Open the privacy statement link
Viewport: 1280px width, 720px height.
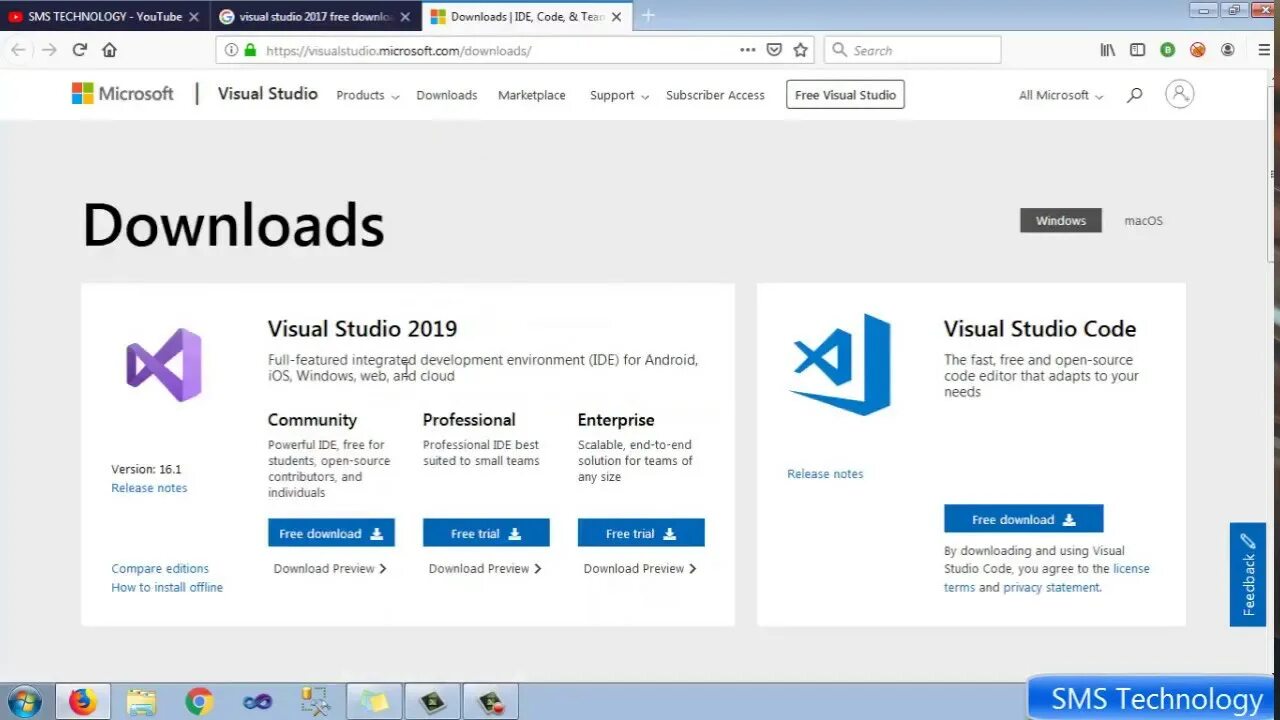point(1051,587)
